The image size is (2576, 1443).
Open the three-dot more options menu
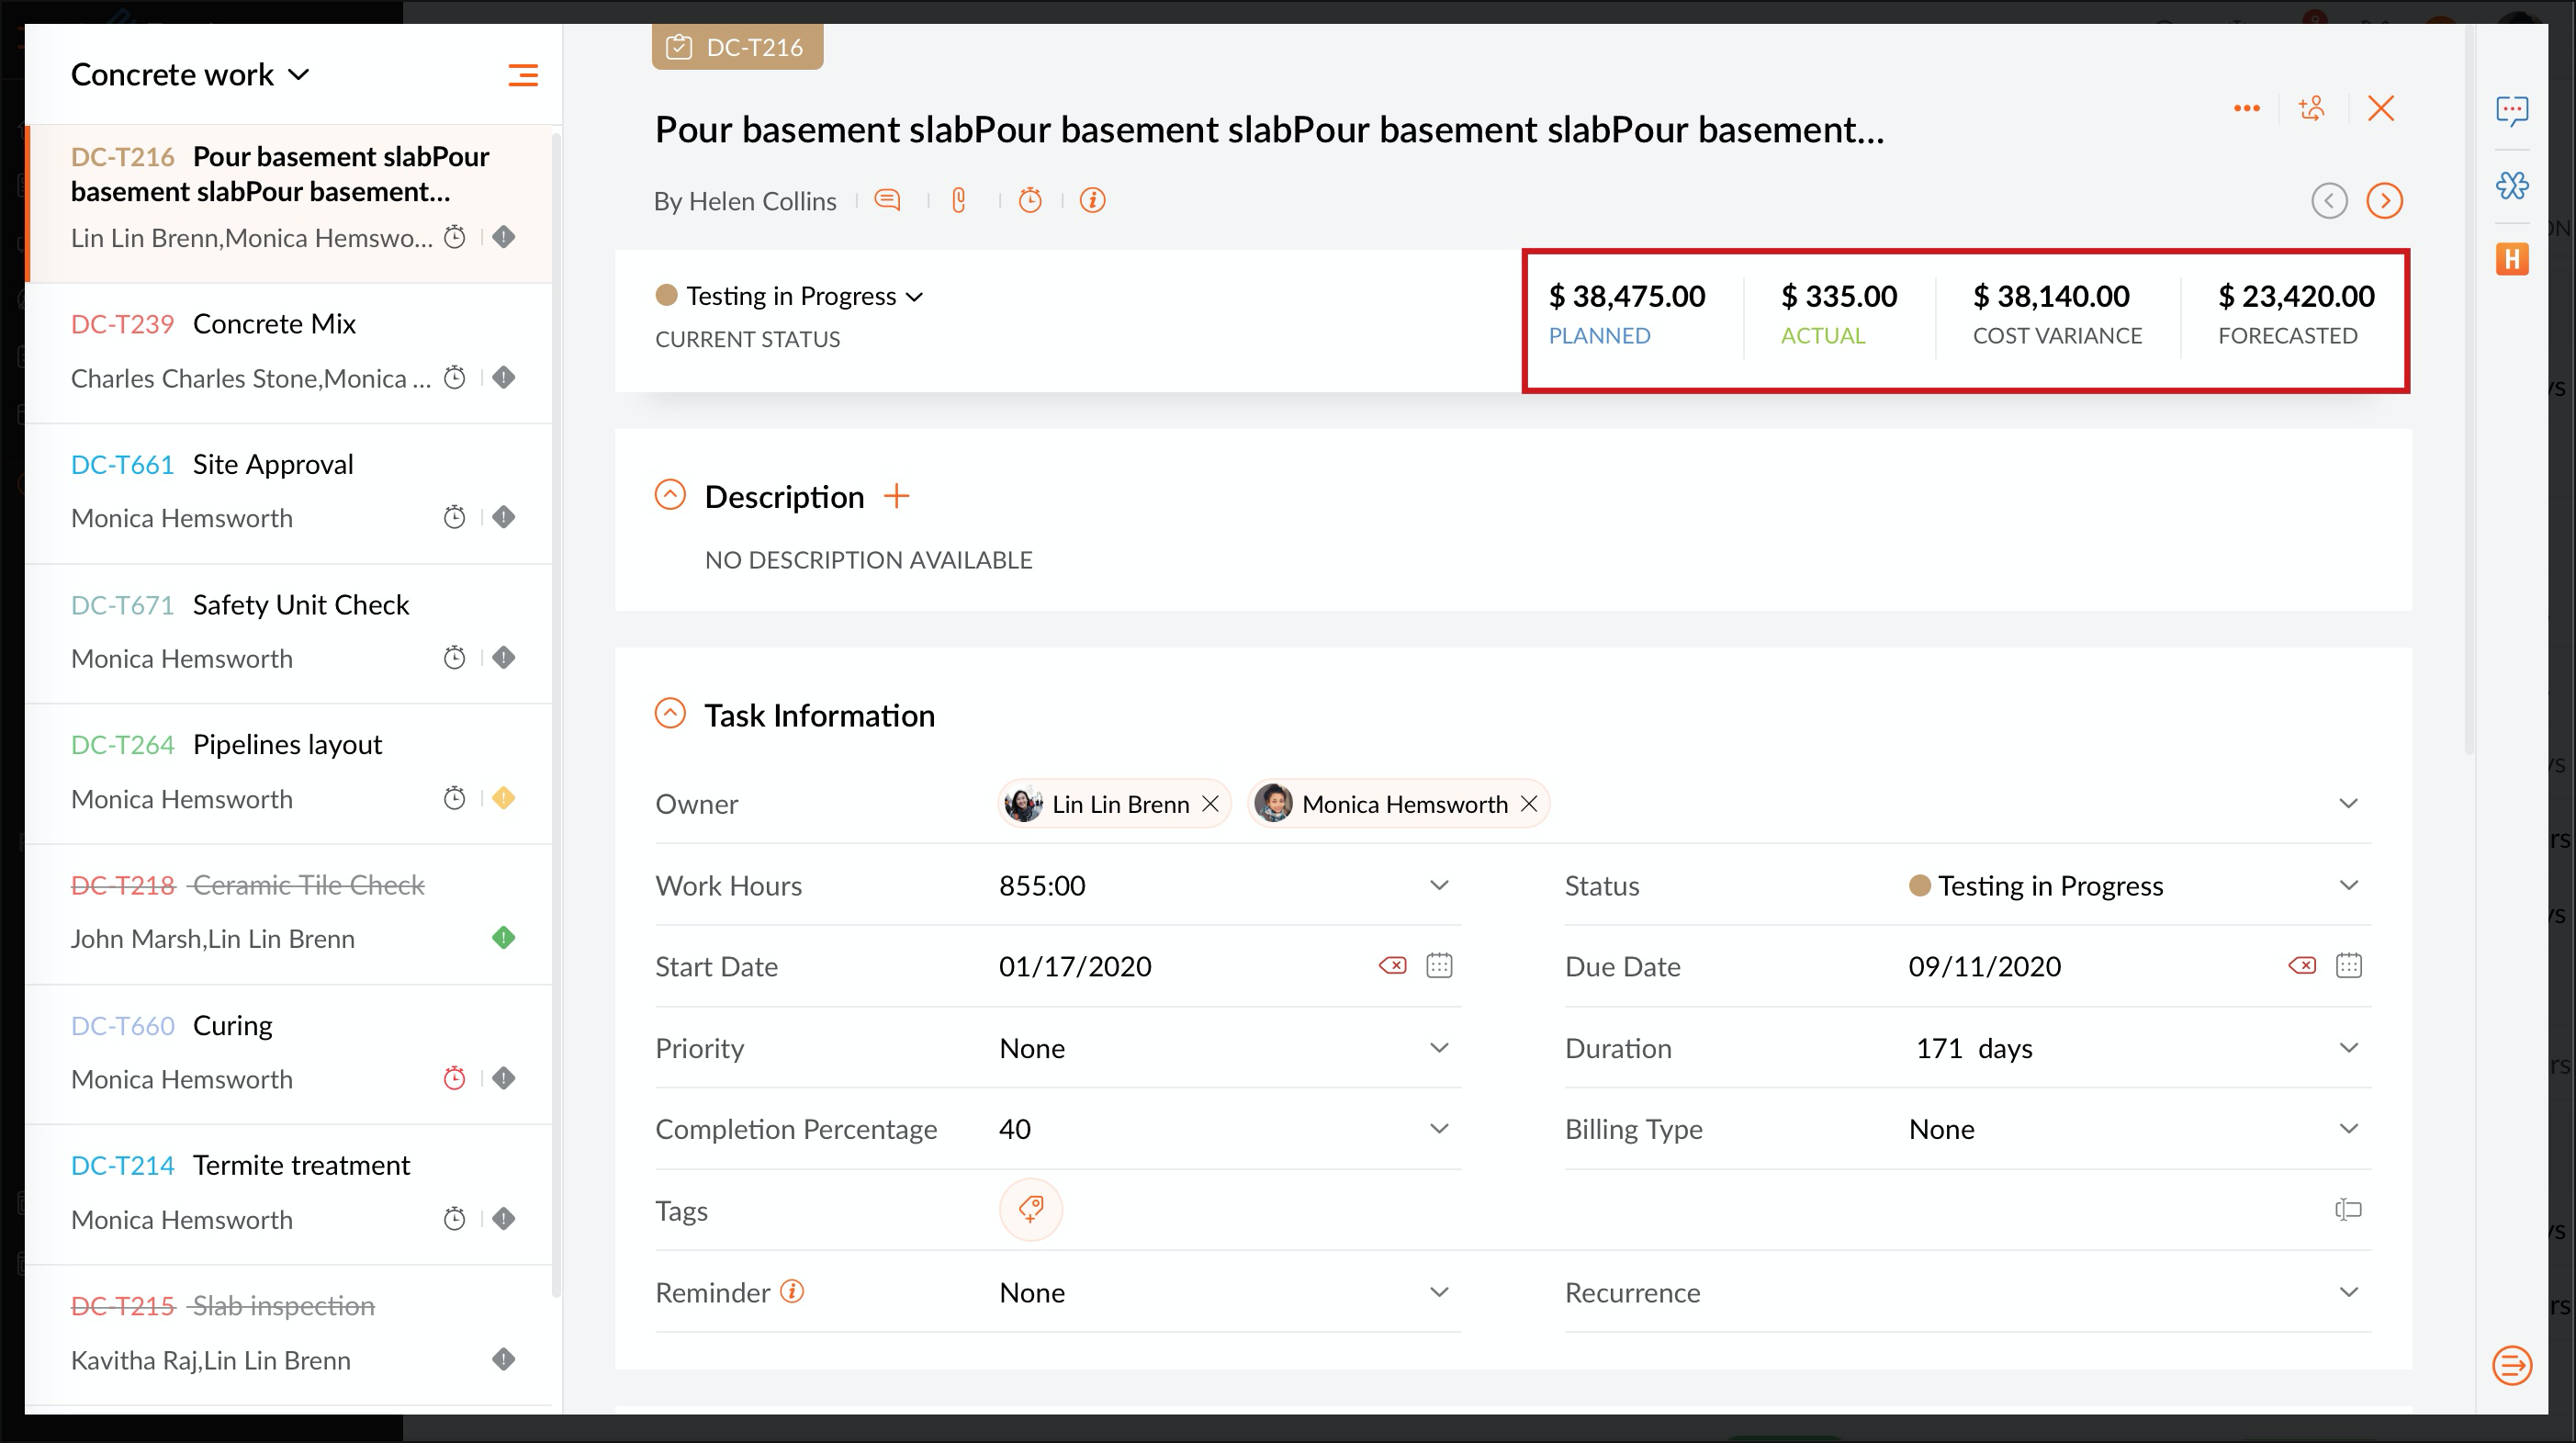coord(2246,108)
